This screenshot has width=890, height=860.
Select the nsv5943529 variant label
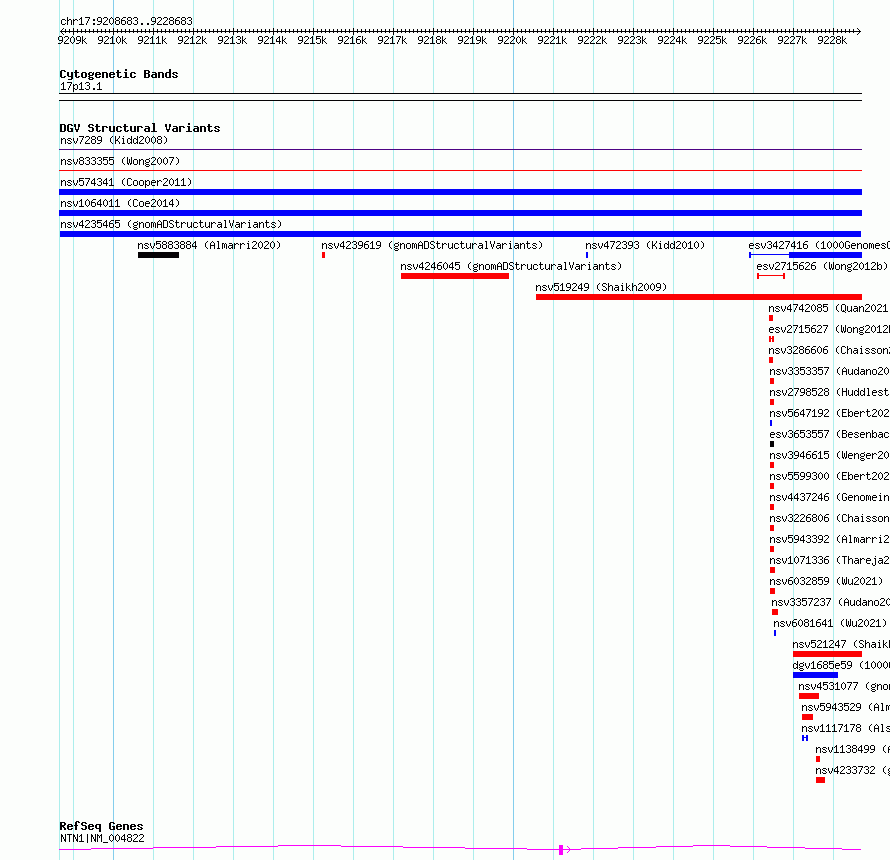coord(845,707)
